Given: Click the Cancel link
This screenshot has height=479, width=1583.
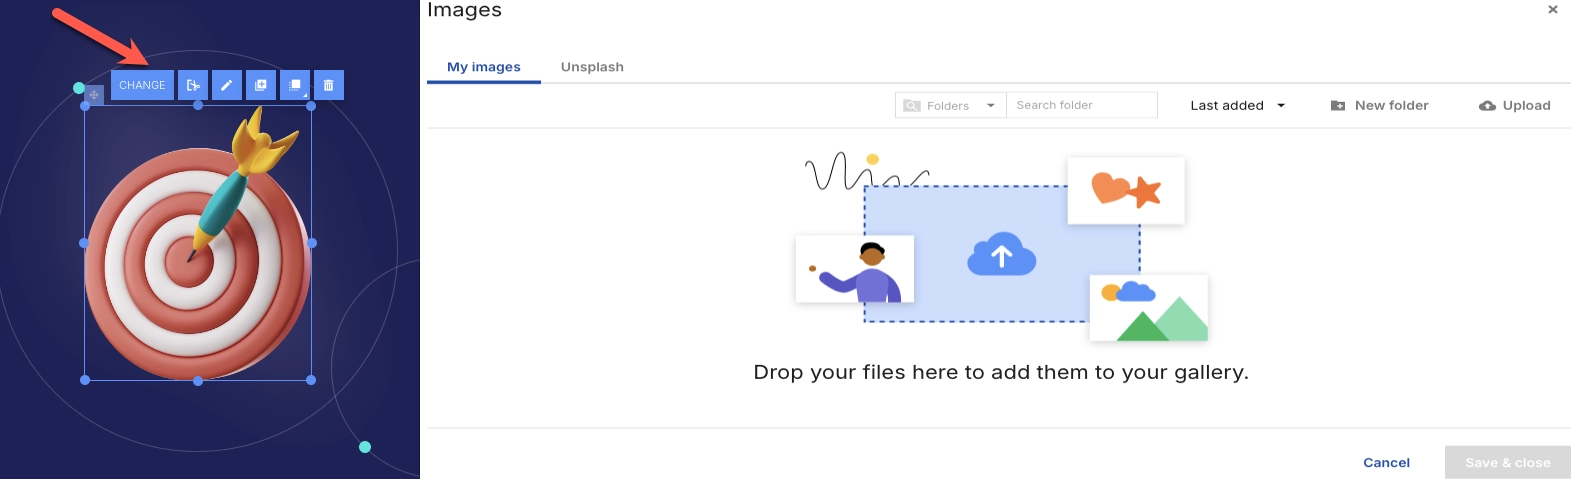Looking at the screenshot, I should (1386, 462).
